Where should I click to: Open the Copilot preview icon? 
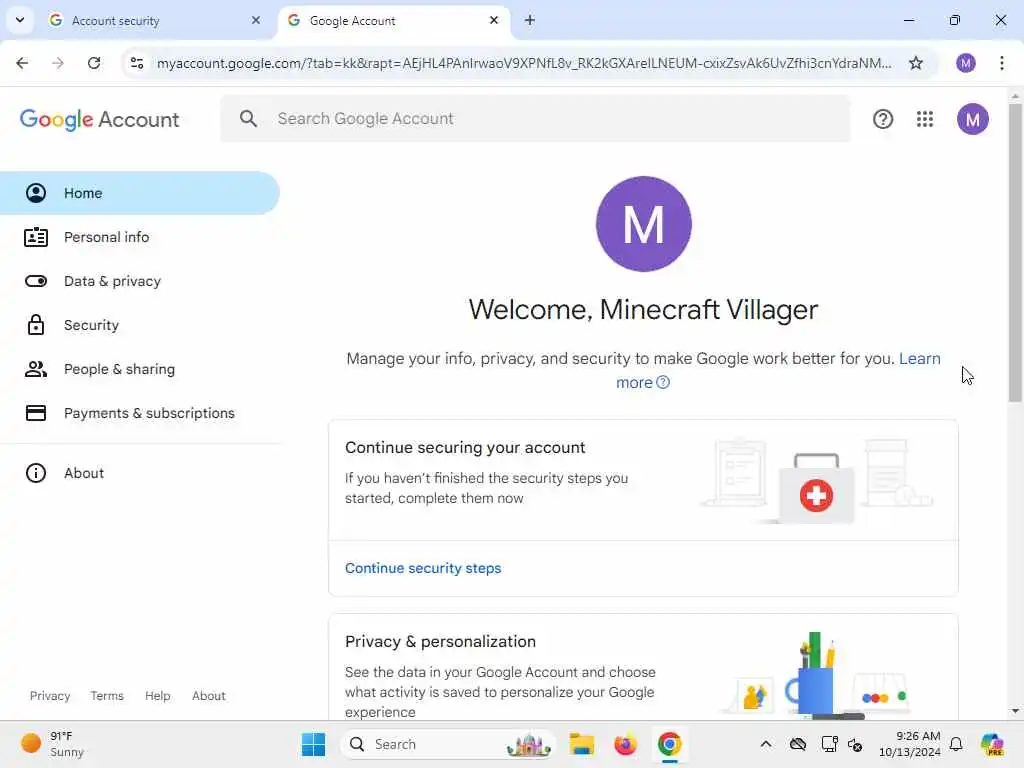[992, 744]
